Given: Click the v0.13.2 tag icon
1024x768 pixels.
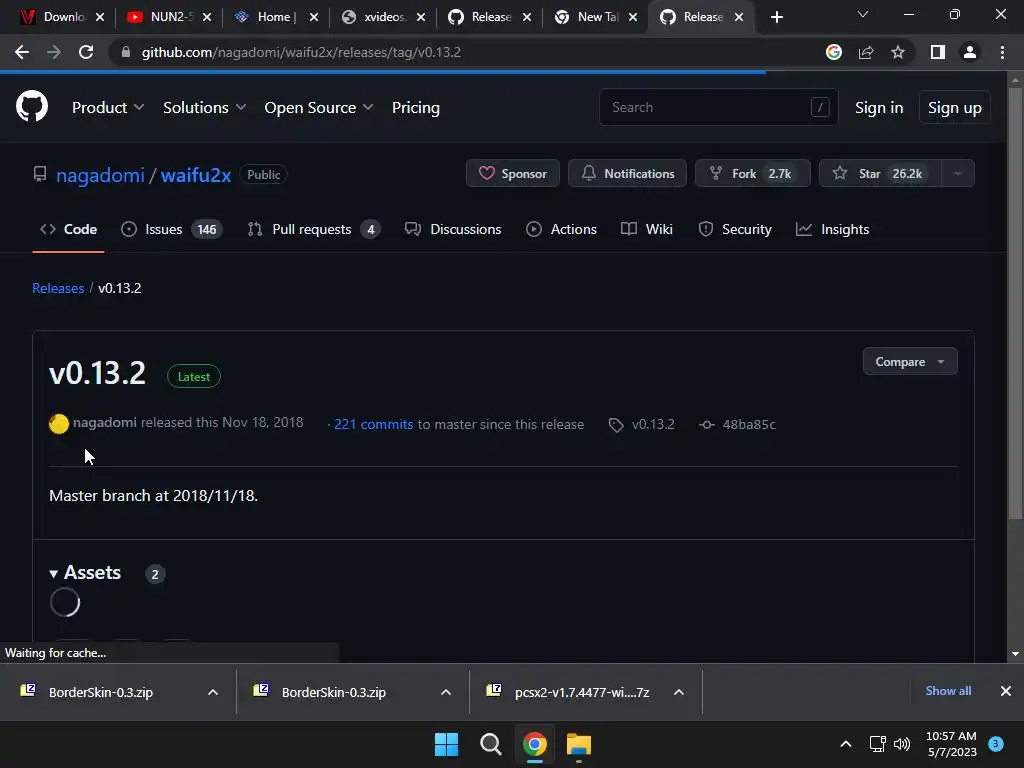Looking at the screenshot, I should (616, 425).
